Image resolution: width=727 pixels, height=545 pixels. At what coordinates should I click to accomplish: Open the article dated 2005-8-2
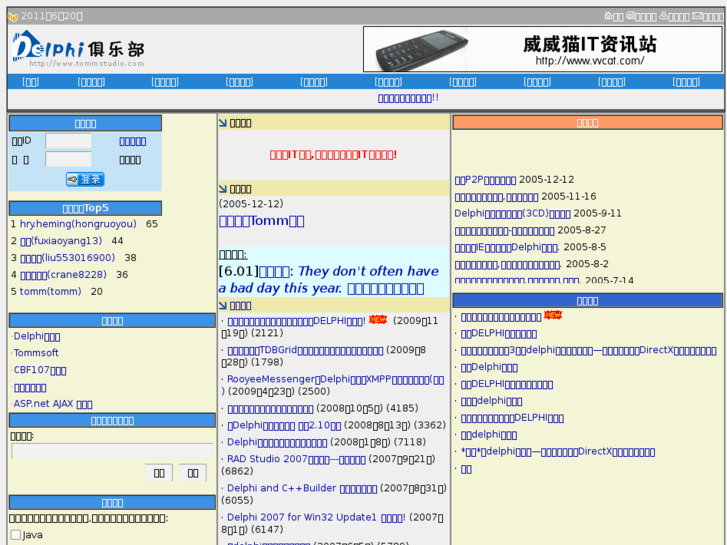click(x=508, y=265)
